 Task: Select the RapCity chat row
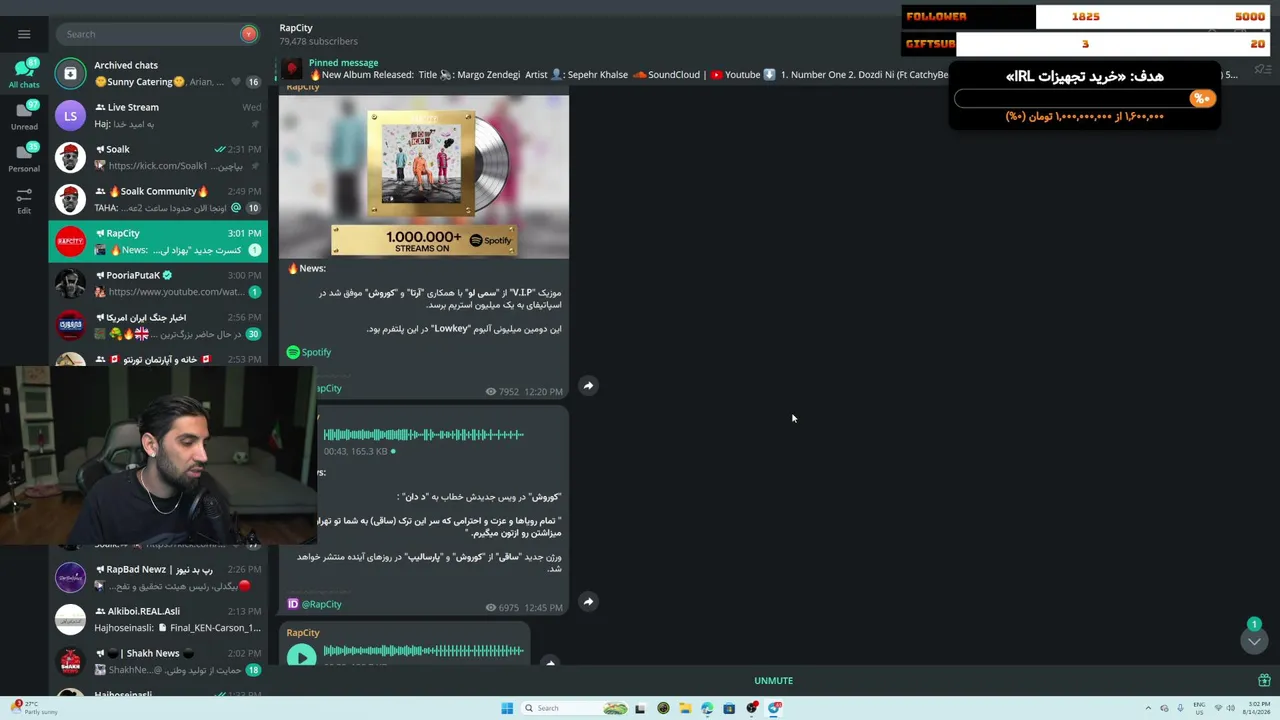(x=158, y=241)
